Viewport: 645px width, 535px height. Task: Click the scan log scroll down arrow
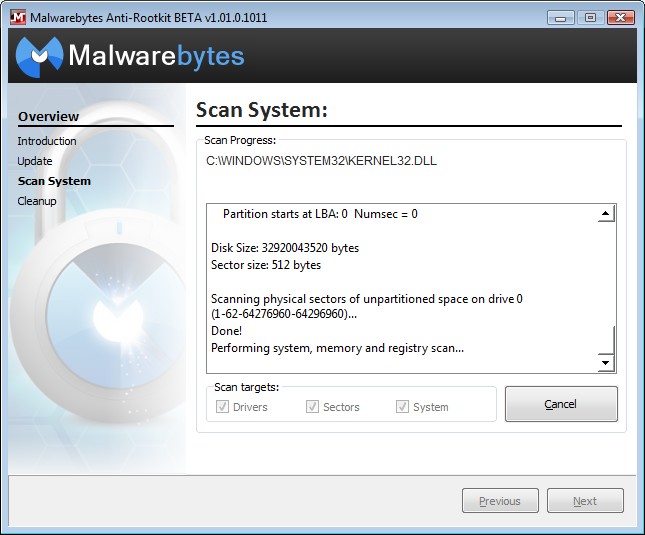click(x=606, y=363)
